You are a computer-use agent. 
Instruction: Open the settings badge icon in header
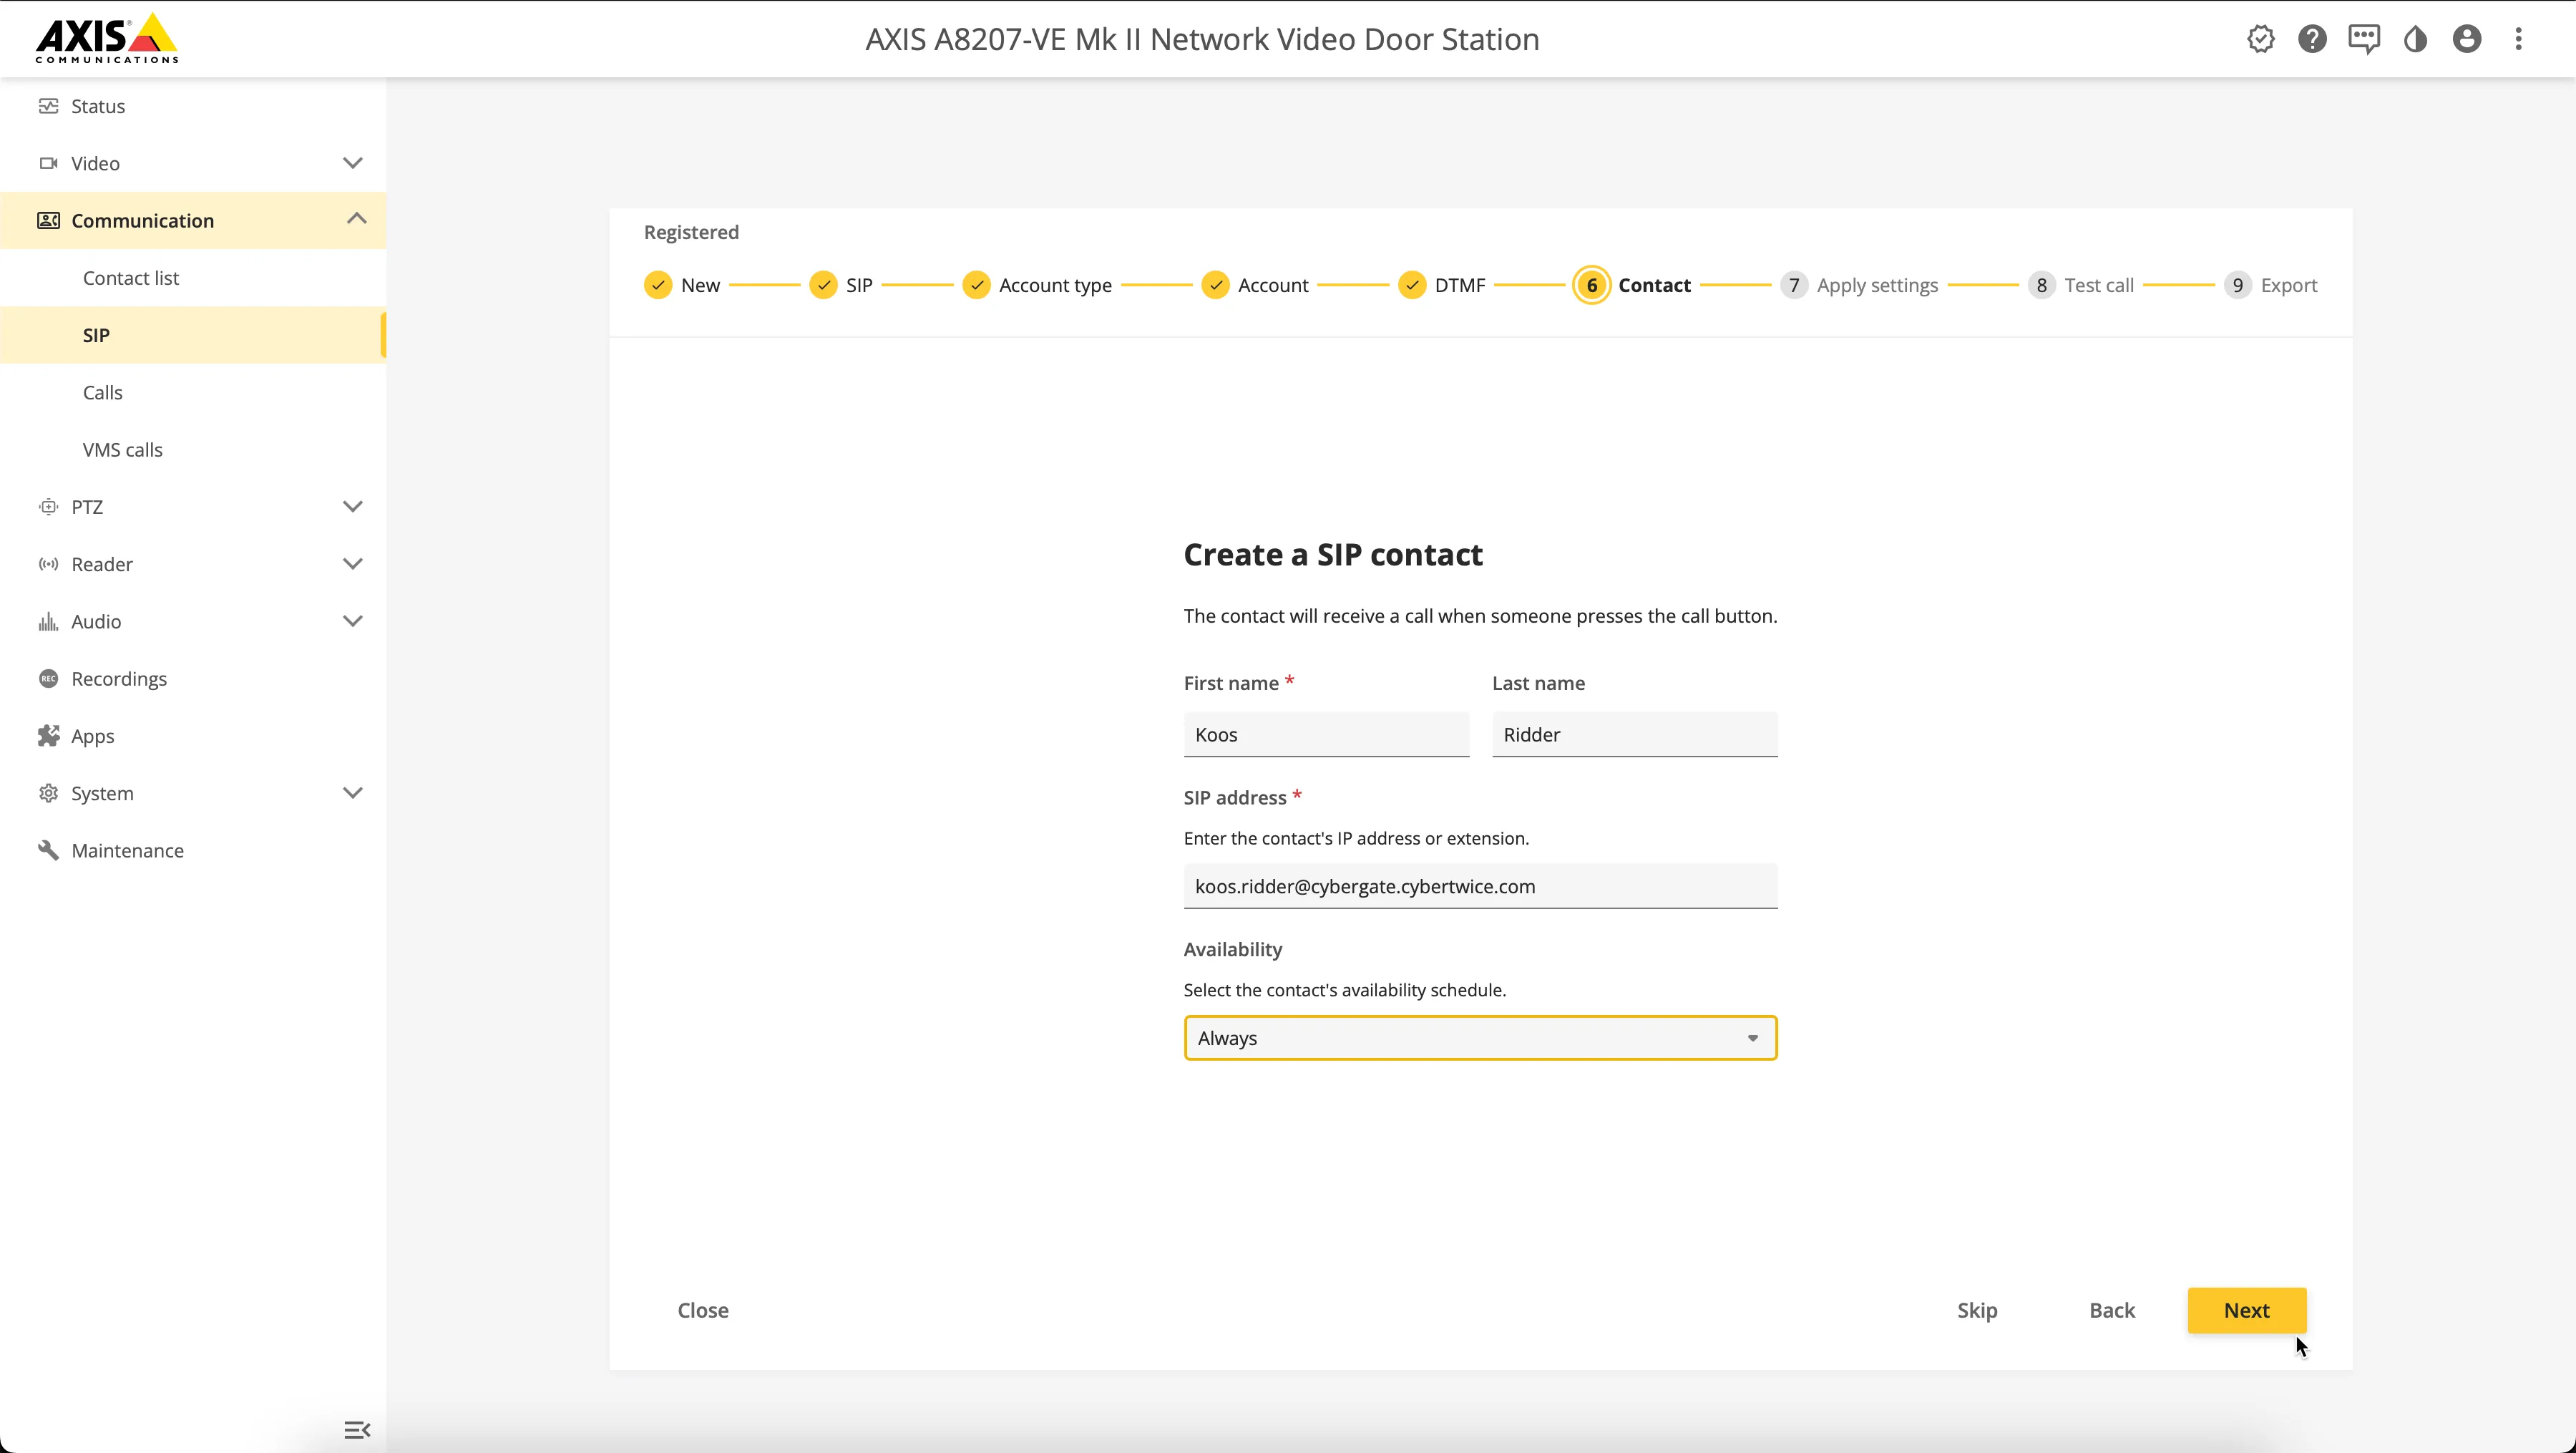click(2260, 39)
